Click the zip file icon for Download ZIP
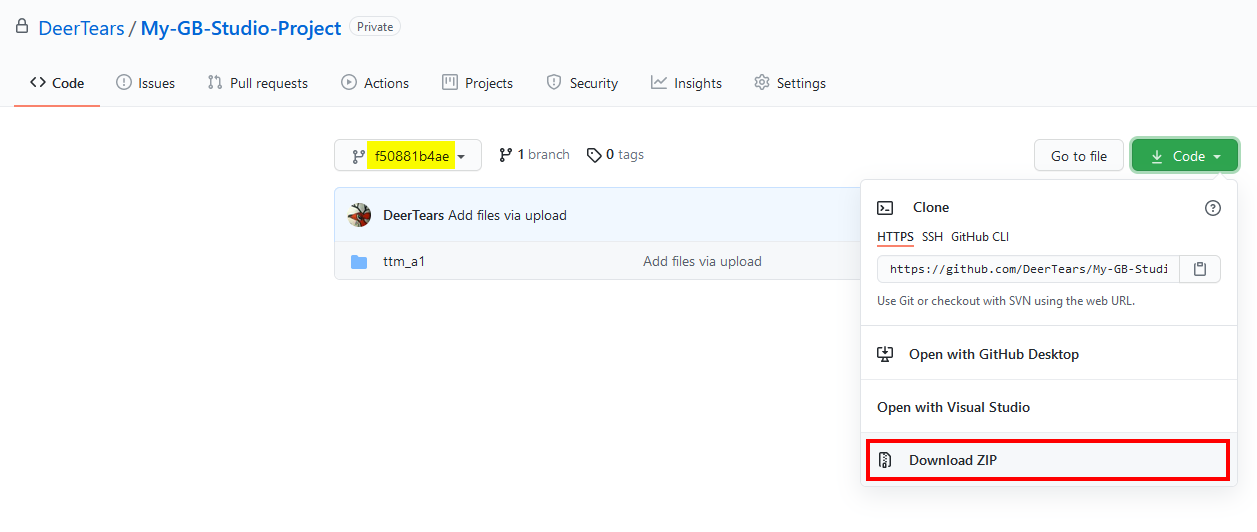Image resolution: width=1257 pixels, height=532 pixels. point(885,461)
